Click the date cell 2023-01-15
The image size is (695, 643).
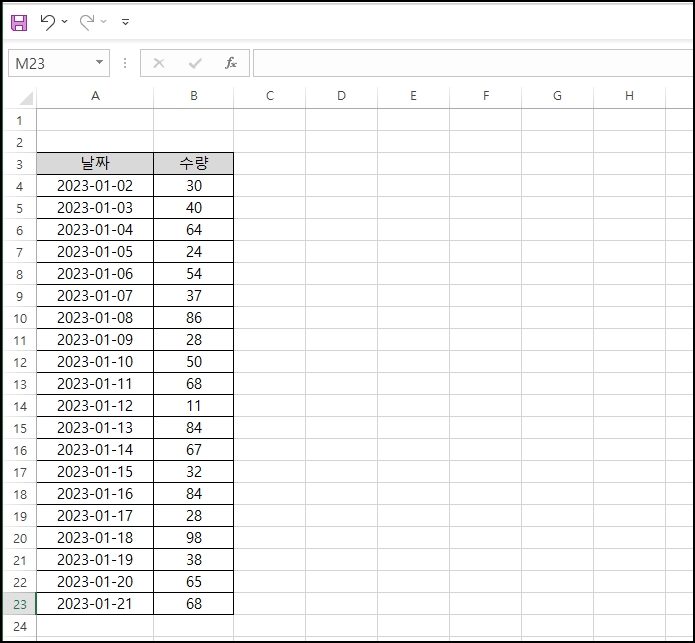click(95, 472)
